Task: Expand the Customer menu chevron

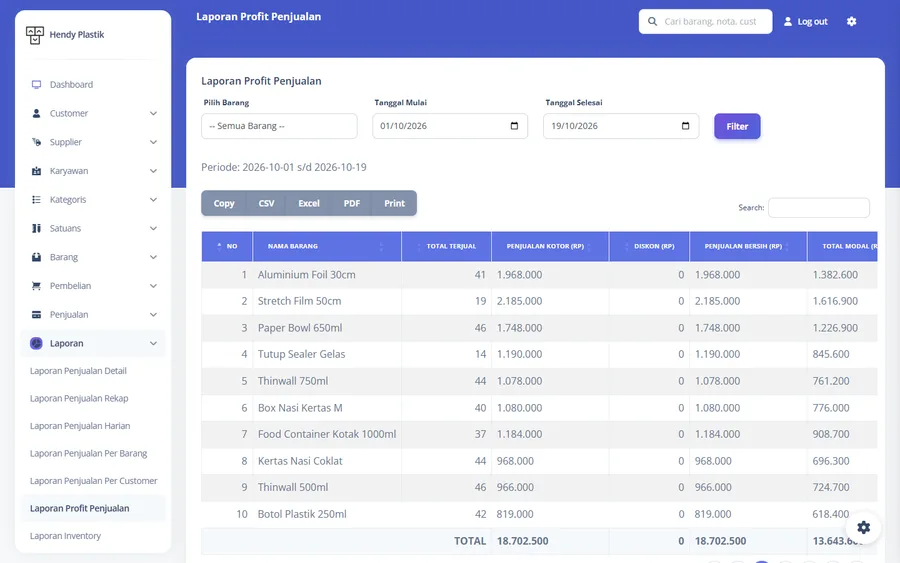Action: click(x=153, y=113)
